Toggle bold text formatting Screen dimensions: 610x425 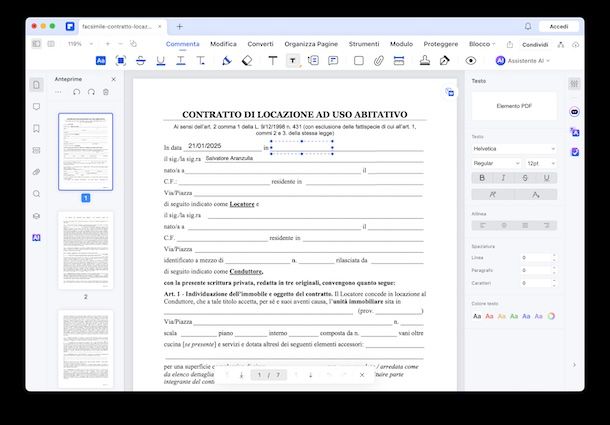pyautogui.click(x=482, y=178)
